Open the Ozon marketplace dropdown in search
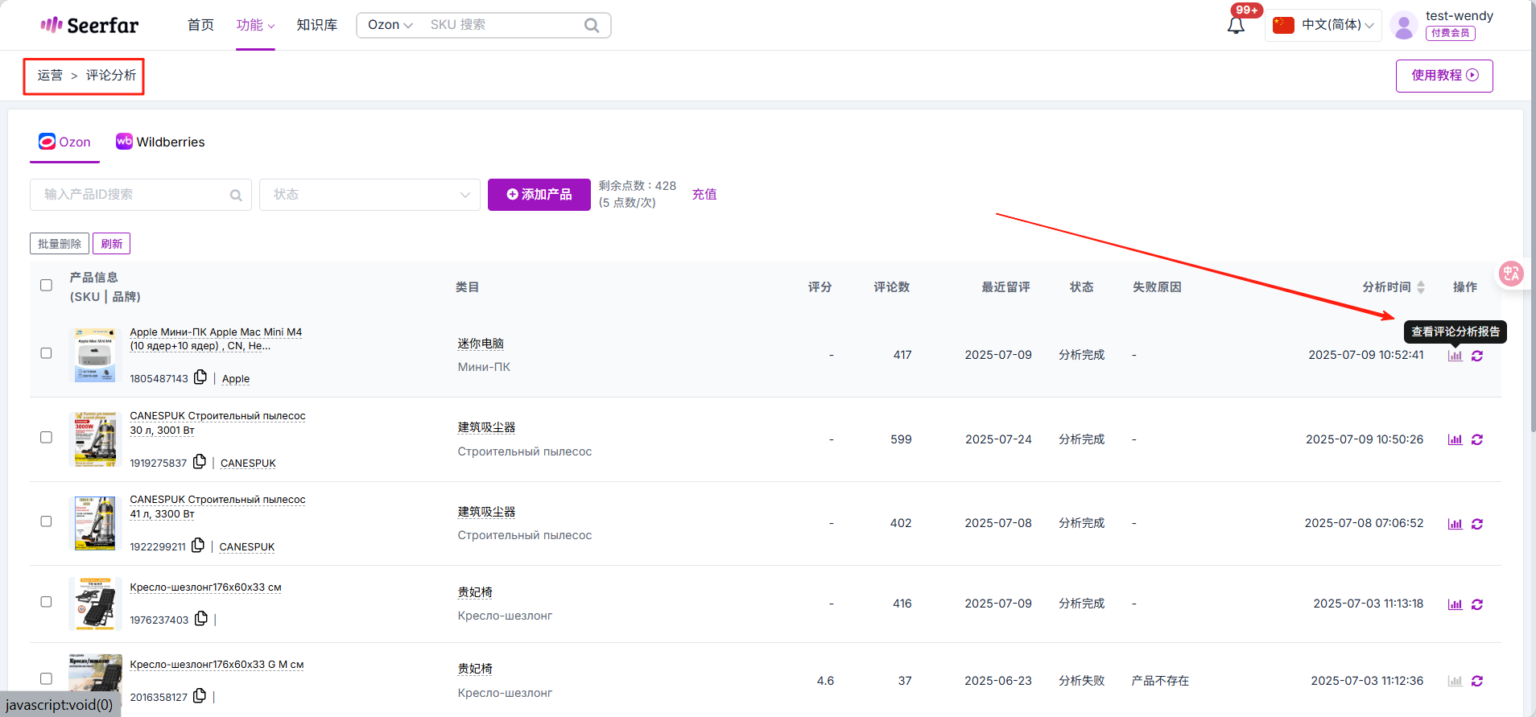The image size is (1536, 717). pos(388,24)
